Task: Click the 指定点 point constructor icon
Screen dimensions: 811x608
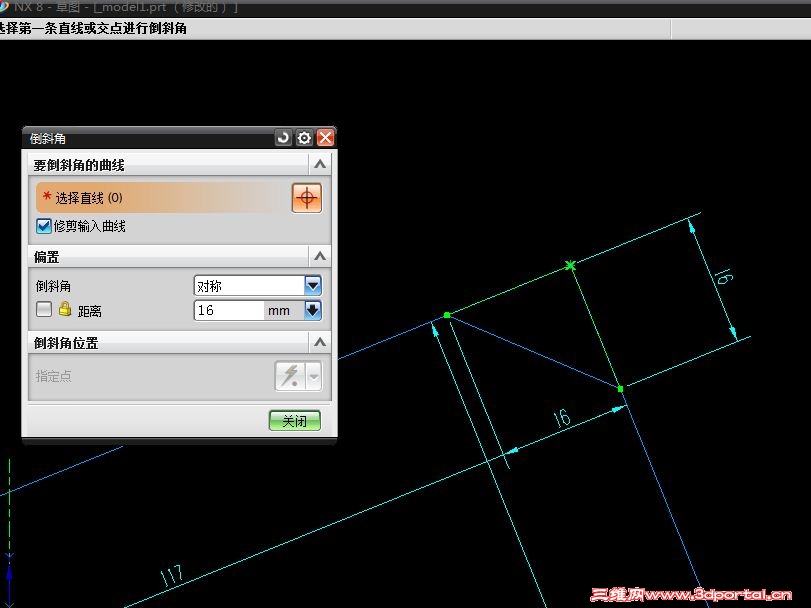Action: point(290,376)
